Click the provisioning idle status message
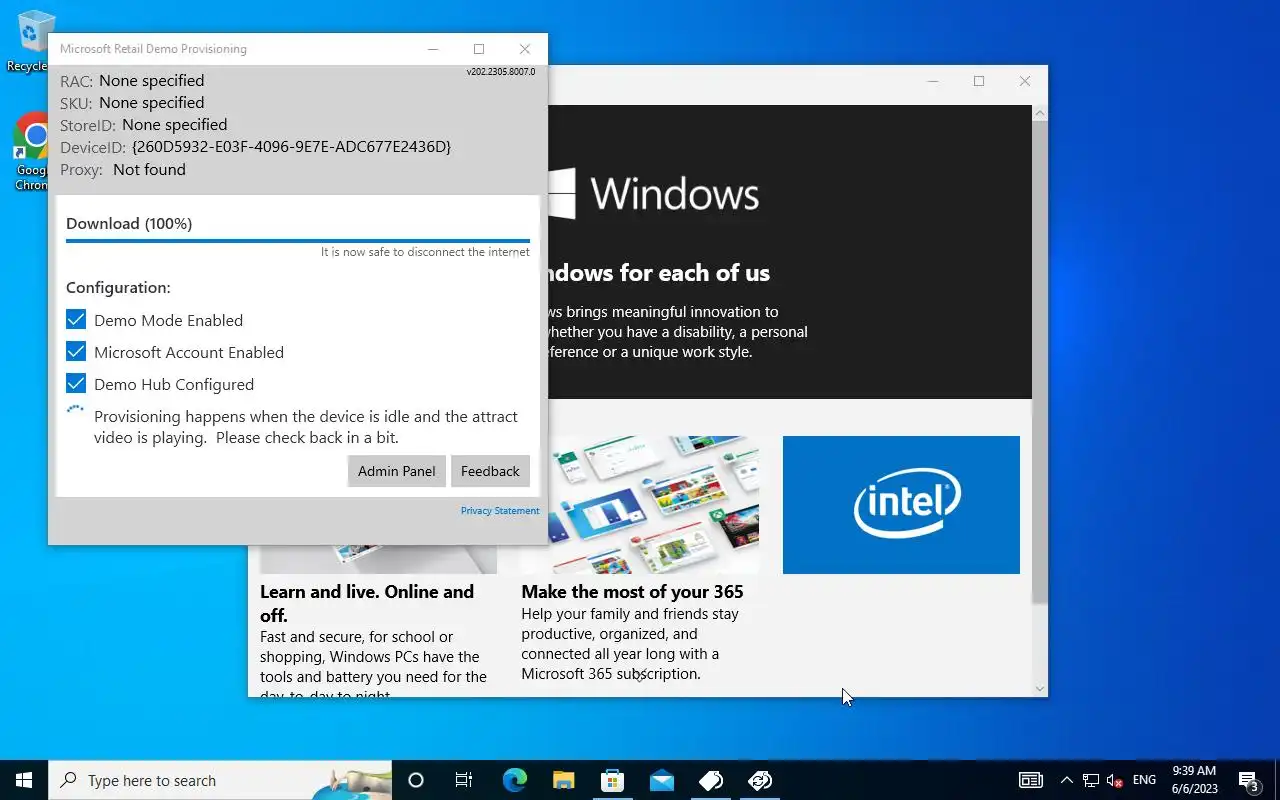The height and width of the screenshot is (800, 1280). (306, 427)
